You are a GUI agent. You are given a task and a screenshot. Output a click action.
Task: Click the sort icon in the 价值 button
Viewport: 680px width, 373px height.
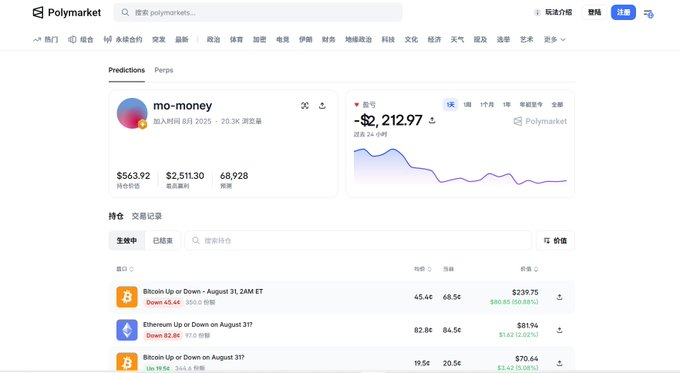click(547, 240)
